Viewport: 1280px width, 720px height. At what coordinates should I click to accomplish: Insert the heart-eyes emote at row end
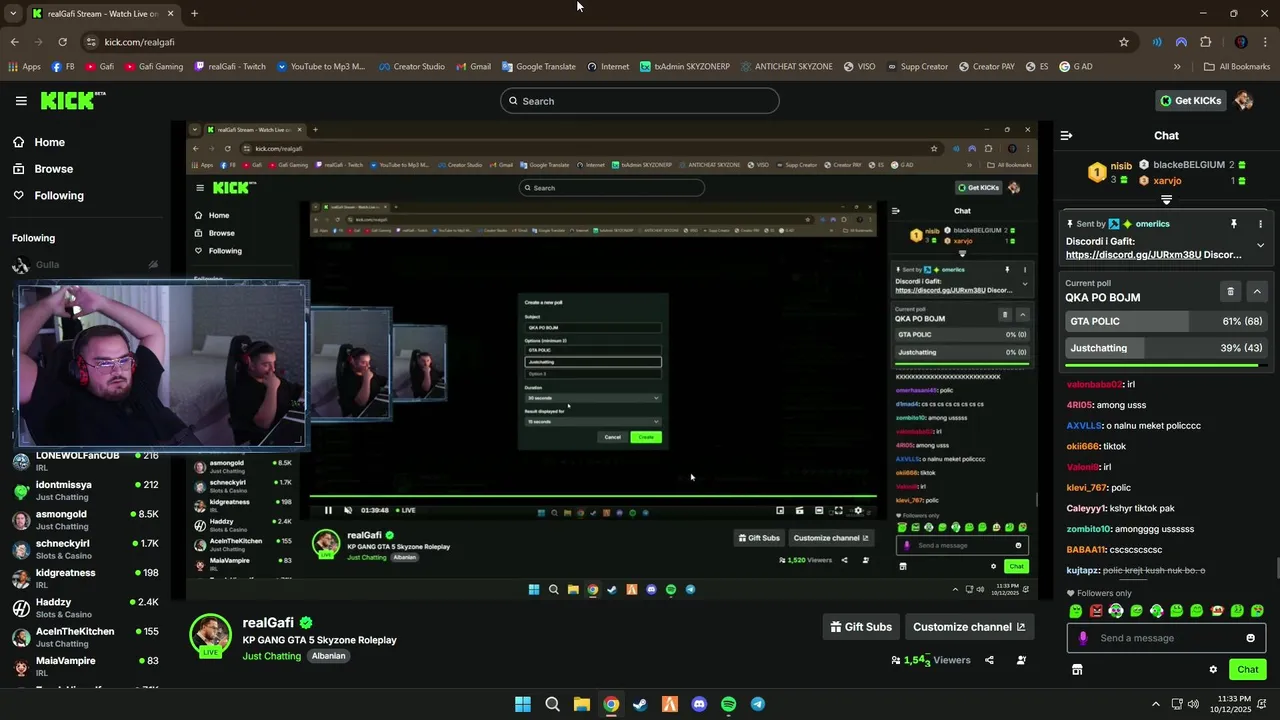(1257, 610)
